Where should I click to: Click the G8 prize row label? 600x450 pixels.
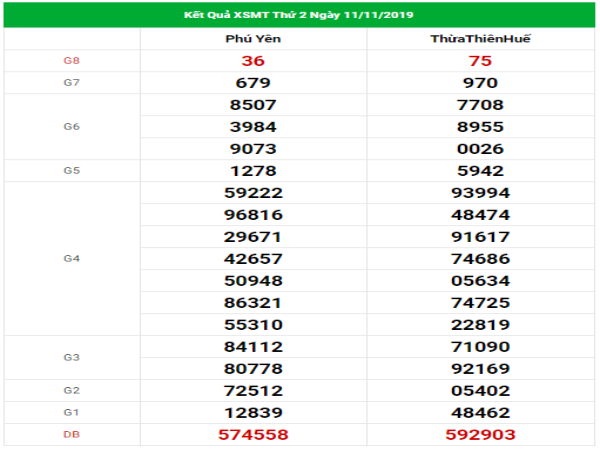[71, 61]
